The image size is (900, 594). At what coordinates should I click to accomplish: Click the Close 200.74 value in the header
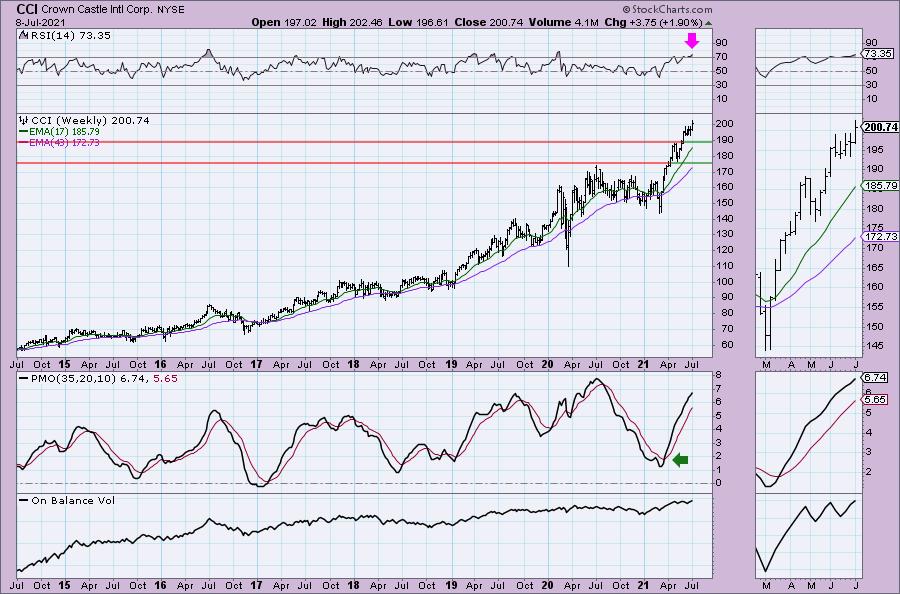coord(488,22)
